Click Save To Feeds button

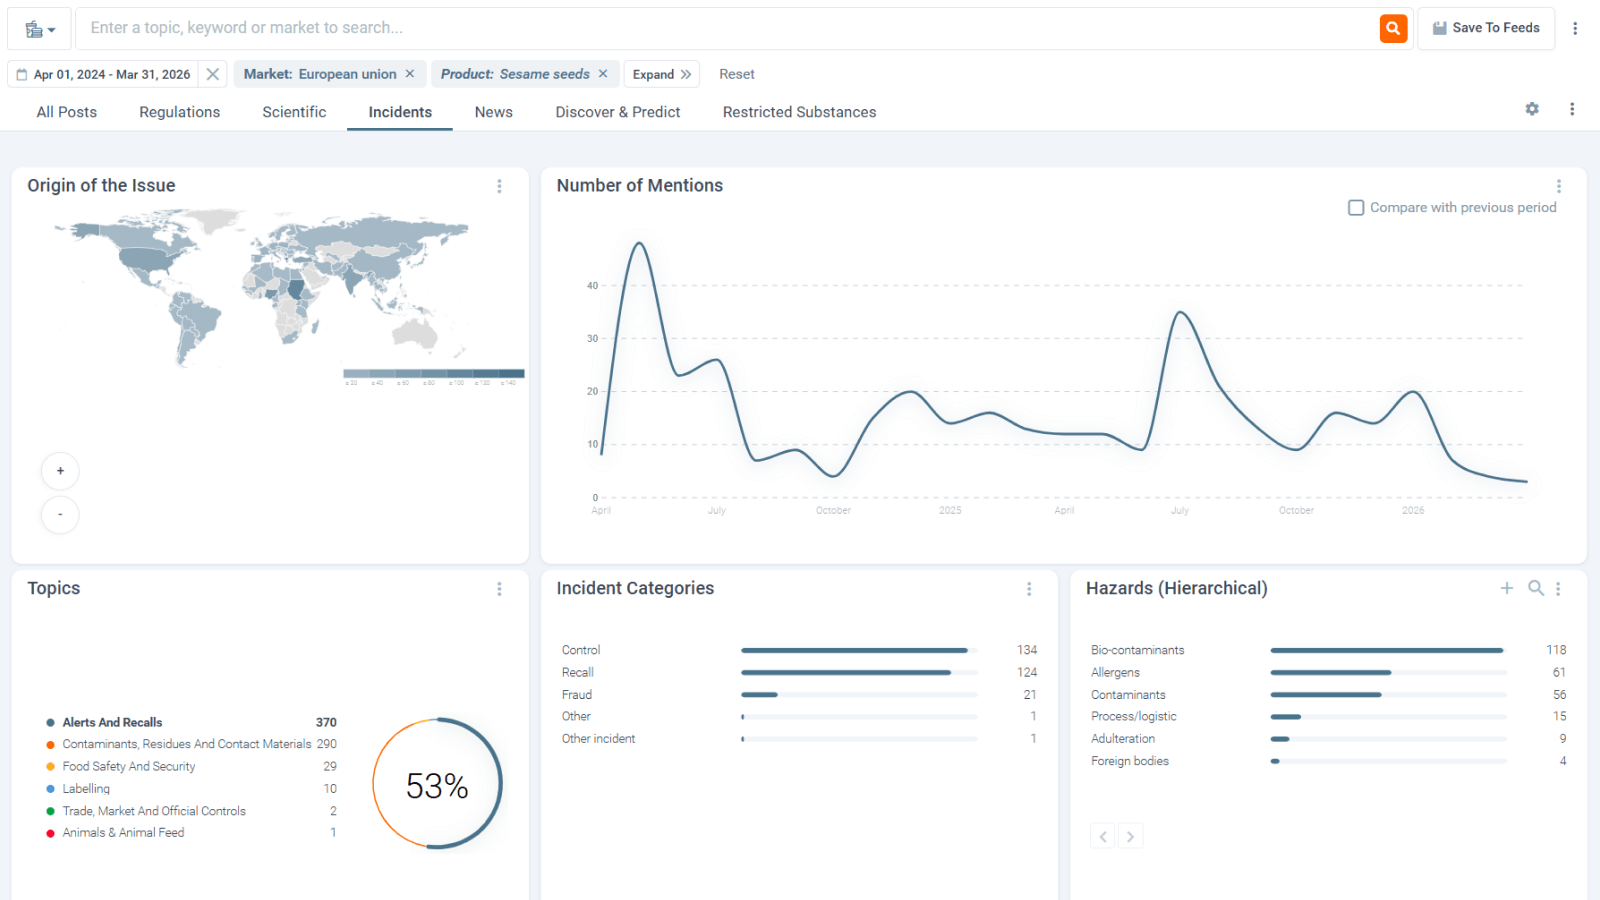[1485, 28]
